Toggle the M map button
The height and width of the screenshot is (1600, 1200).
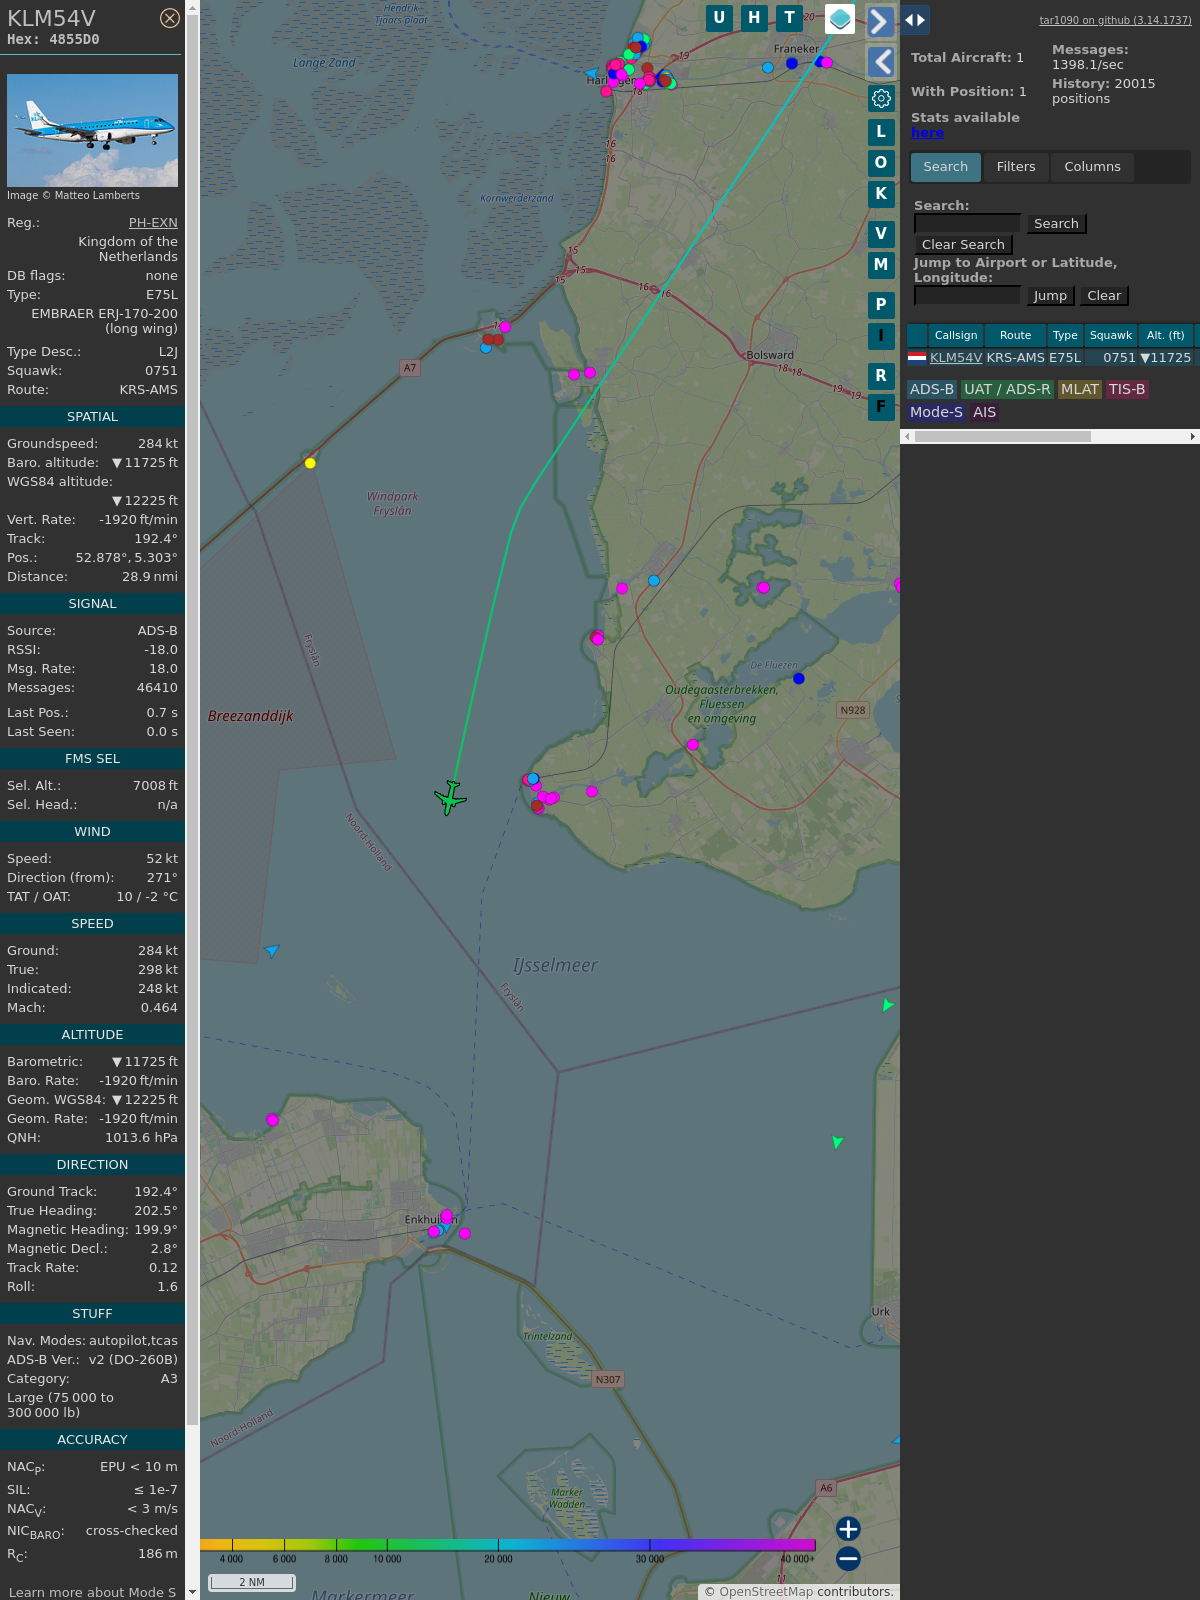click(x=881, y=265)
